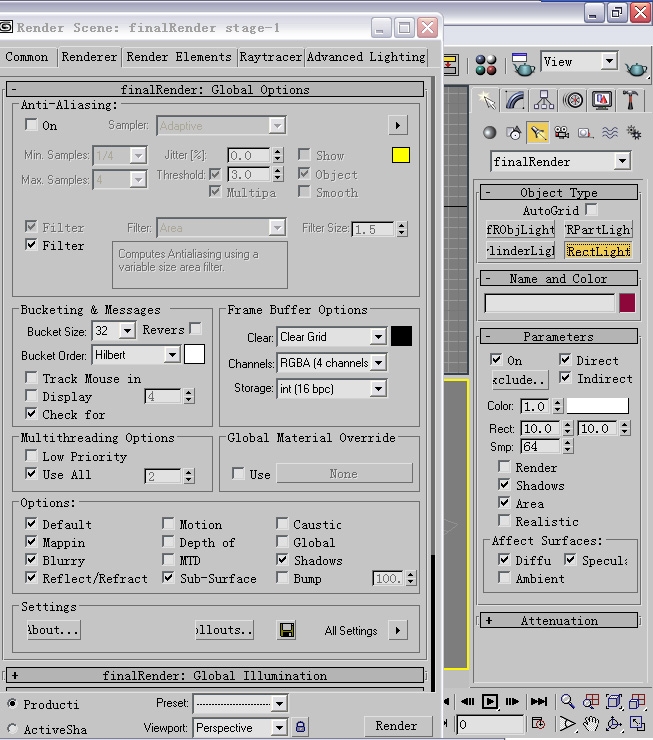Select the Lights category icon

(x=537, y=133)
